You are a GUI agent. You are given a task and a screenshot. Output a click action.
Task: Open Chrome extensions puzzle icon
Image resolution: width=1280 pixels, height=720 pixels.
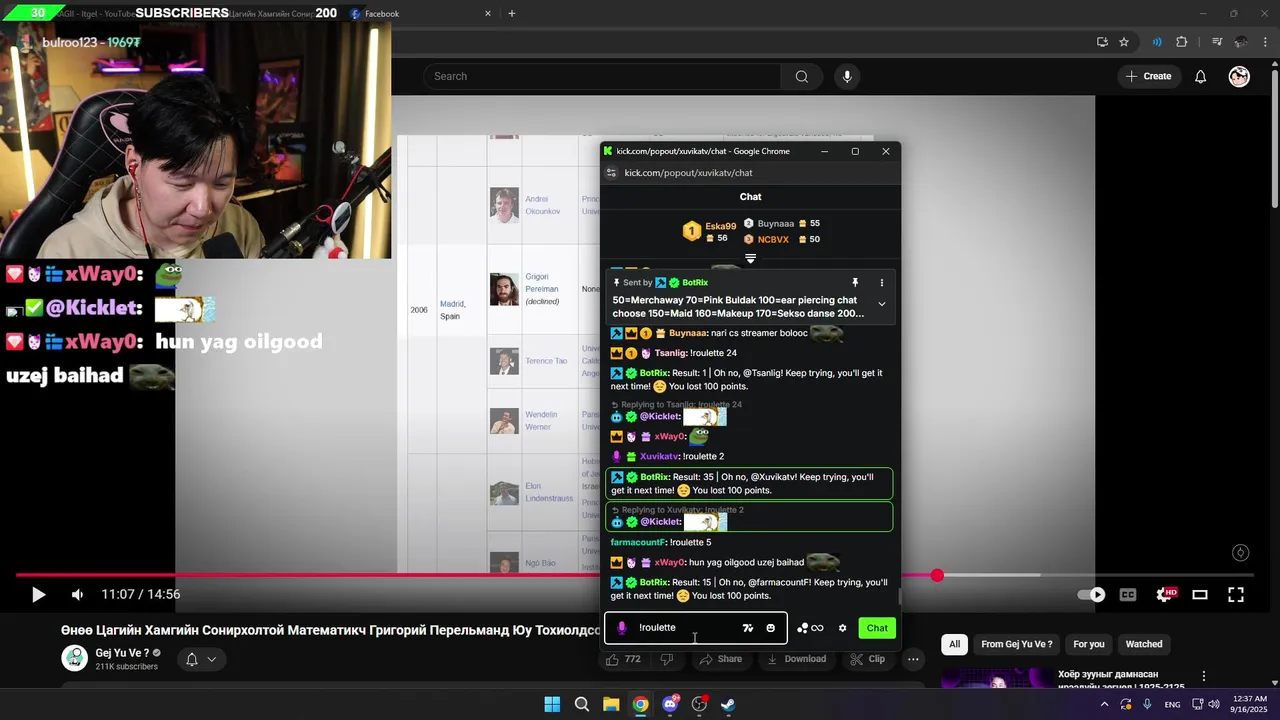click(1182, 42)
